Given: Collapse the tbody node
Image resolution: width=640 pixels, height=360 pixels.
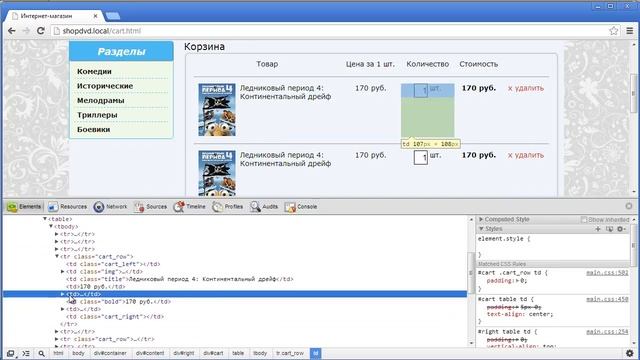Looking at the screenshot, I should (51, 227).
